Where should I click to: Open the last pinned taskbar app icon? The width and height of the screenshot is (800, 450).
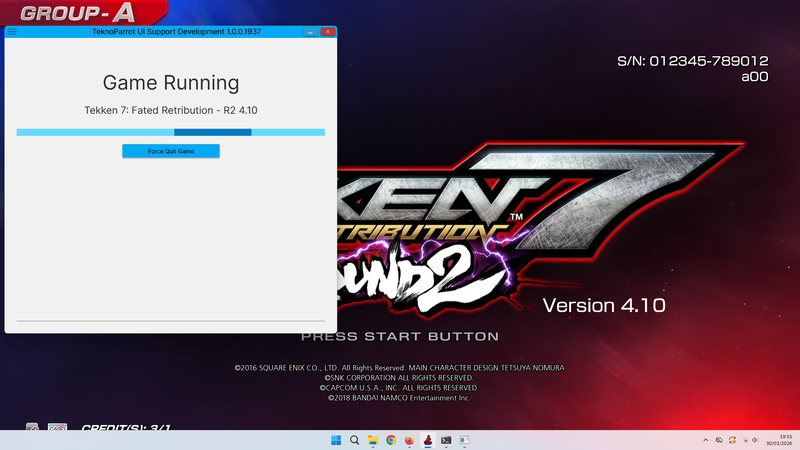(464, 440)
